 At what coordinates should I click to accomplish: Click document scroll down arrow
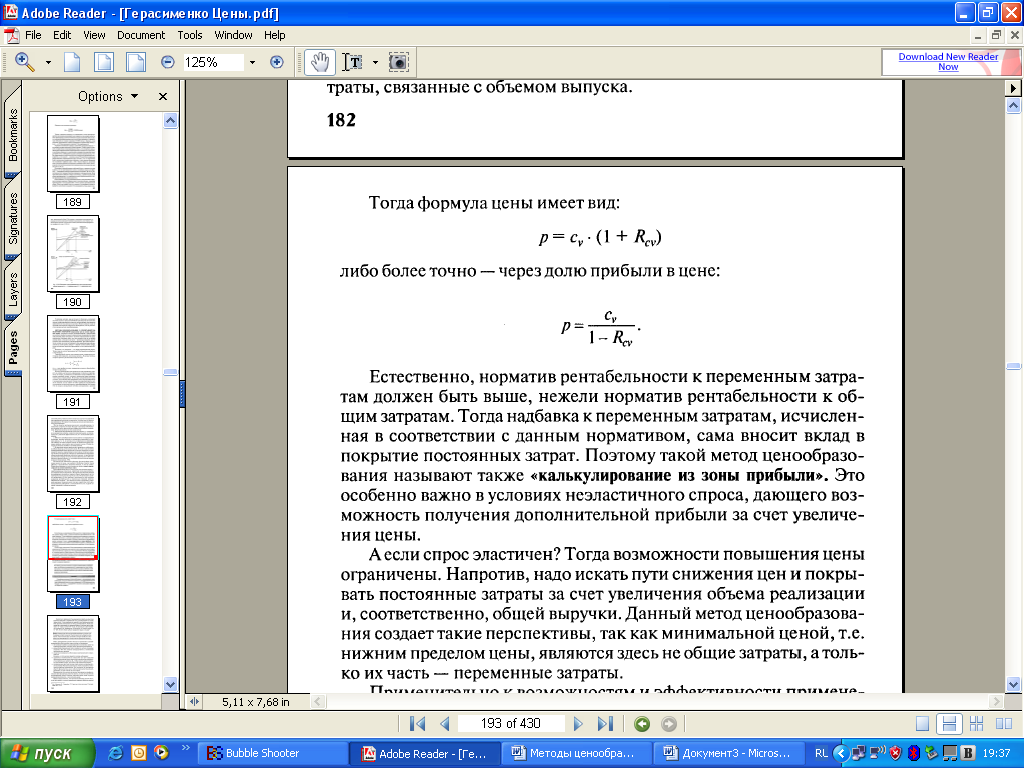coord(1013,684)
